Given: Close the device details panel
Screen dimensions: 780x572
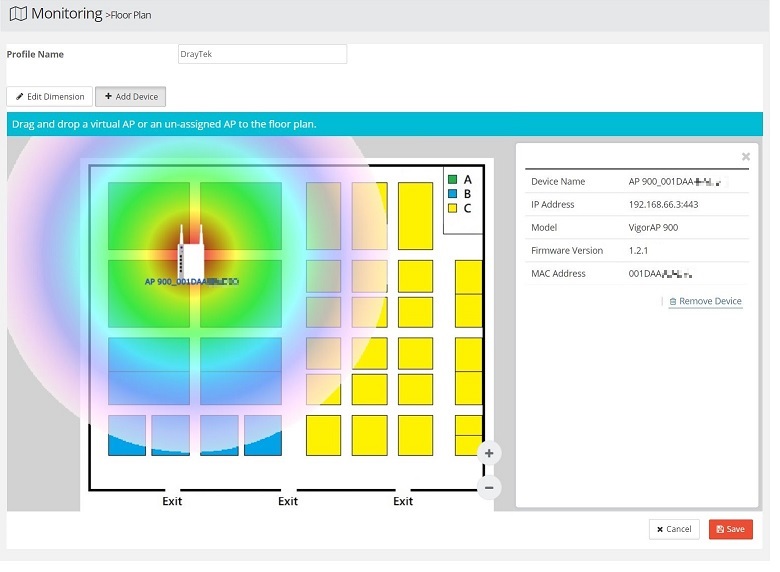Looking at the screenshot, I should [746, 157].
